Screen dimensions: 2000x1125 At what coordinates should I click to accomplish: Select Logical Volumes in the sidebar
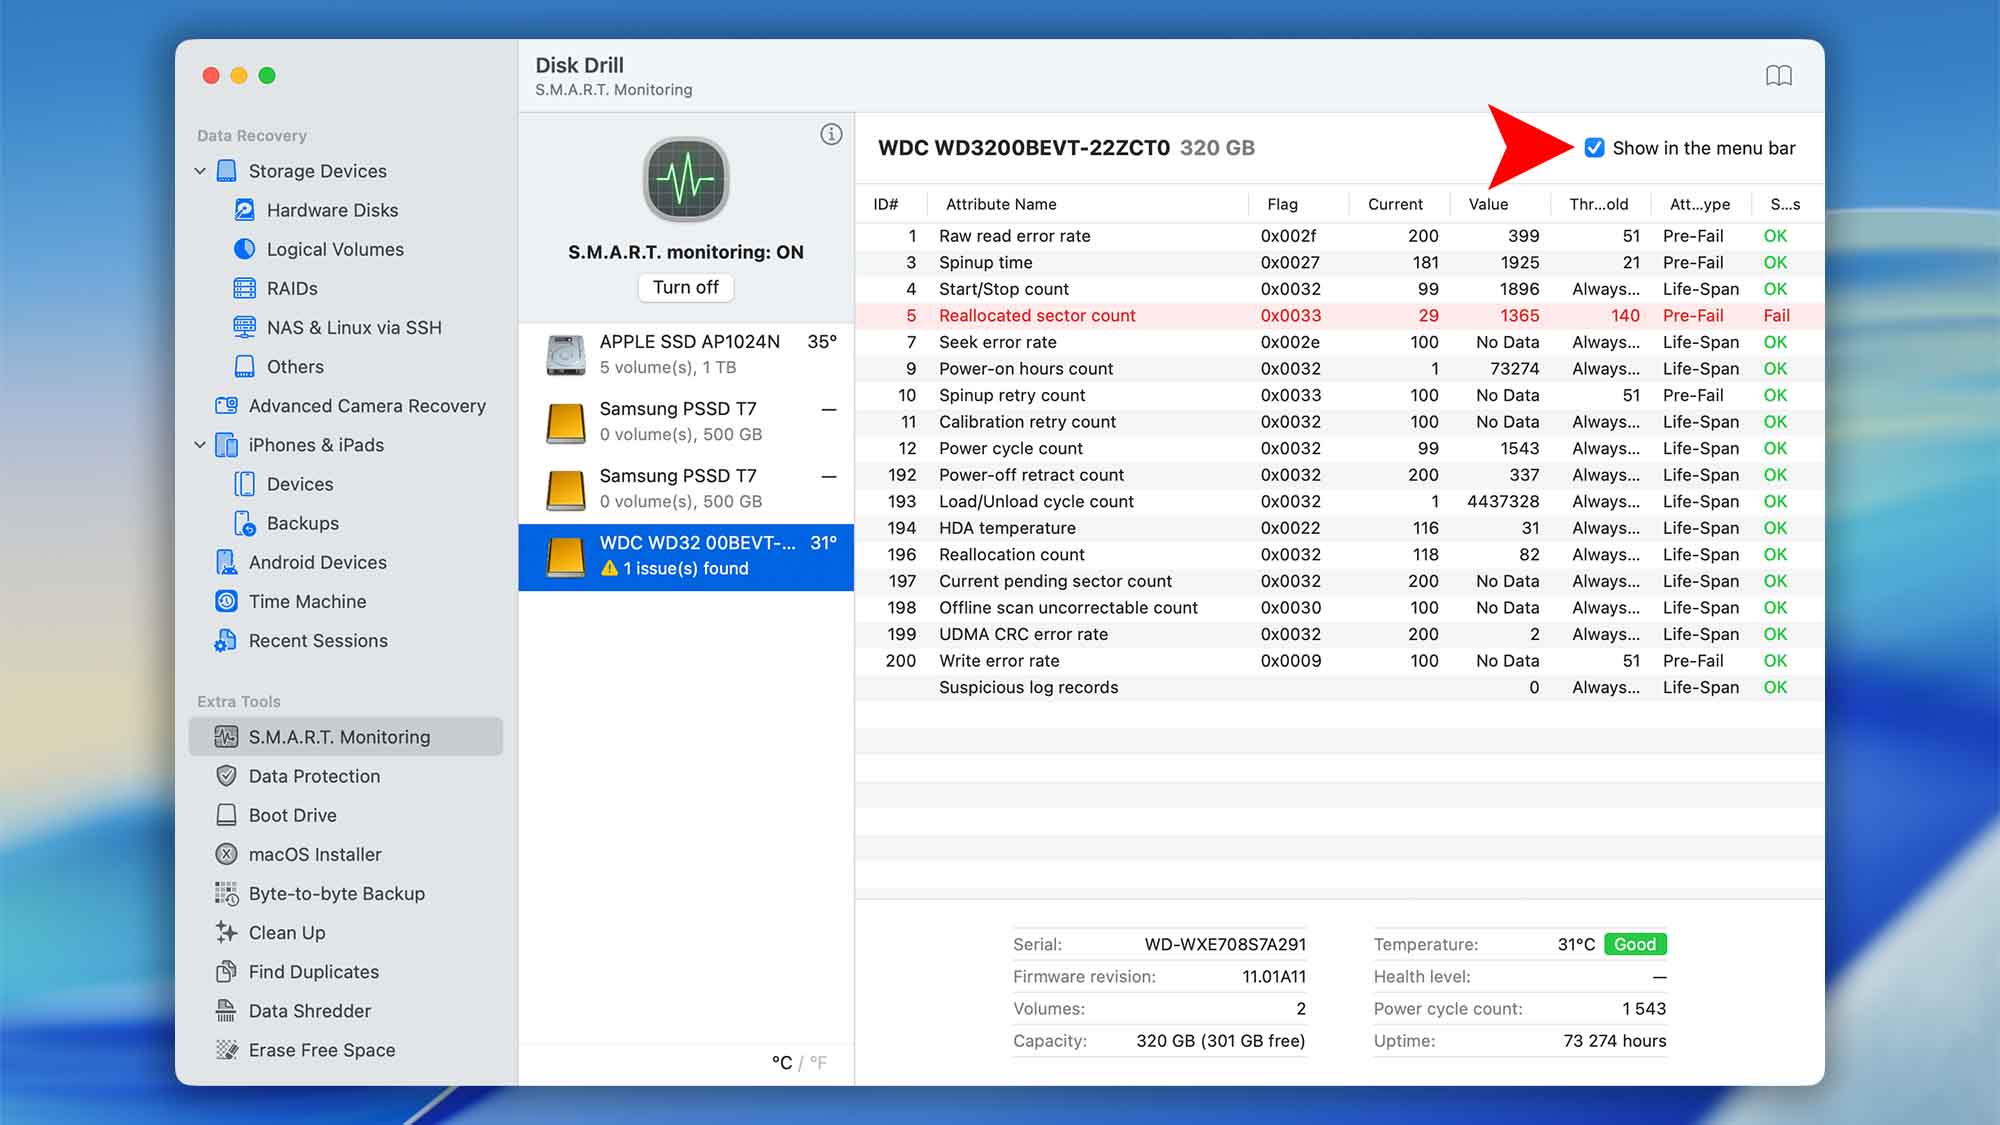335,249
